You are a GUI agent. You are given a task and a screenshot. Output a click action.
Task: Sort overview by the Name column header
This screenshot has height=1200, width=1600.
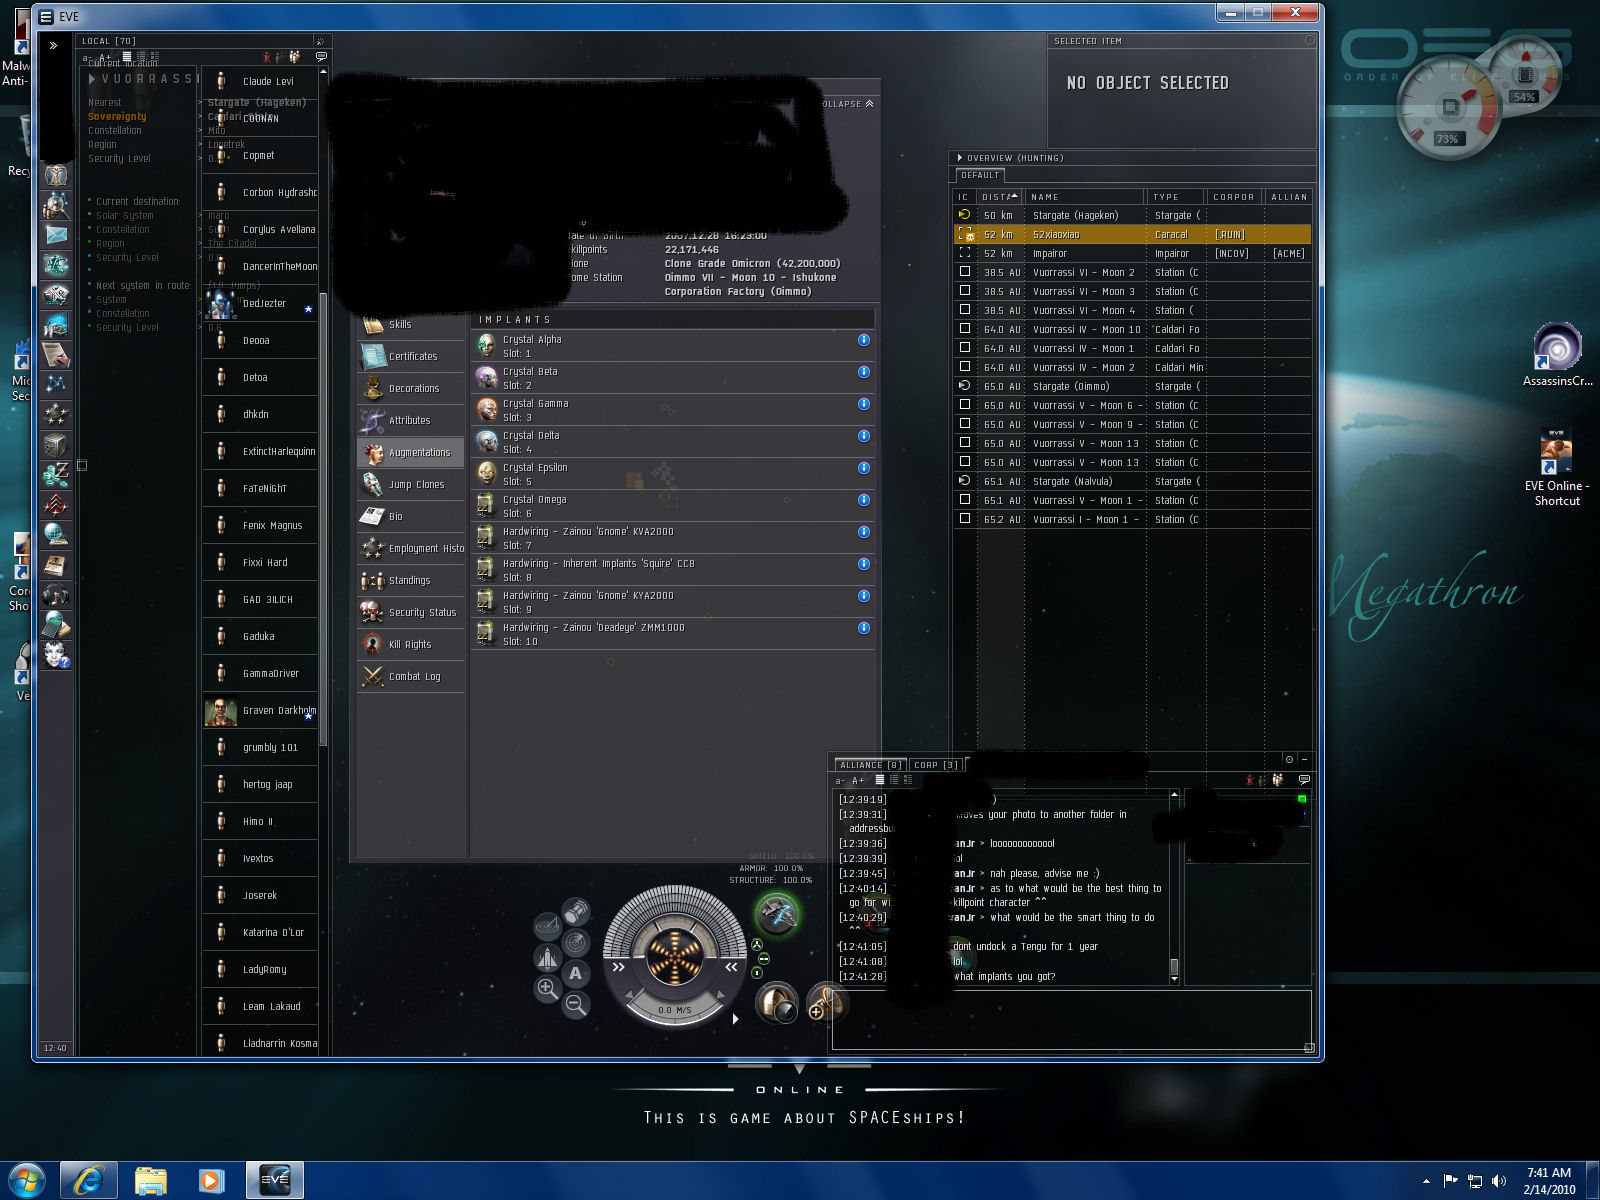coord(1085,197)
